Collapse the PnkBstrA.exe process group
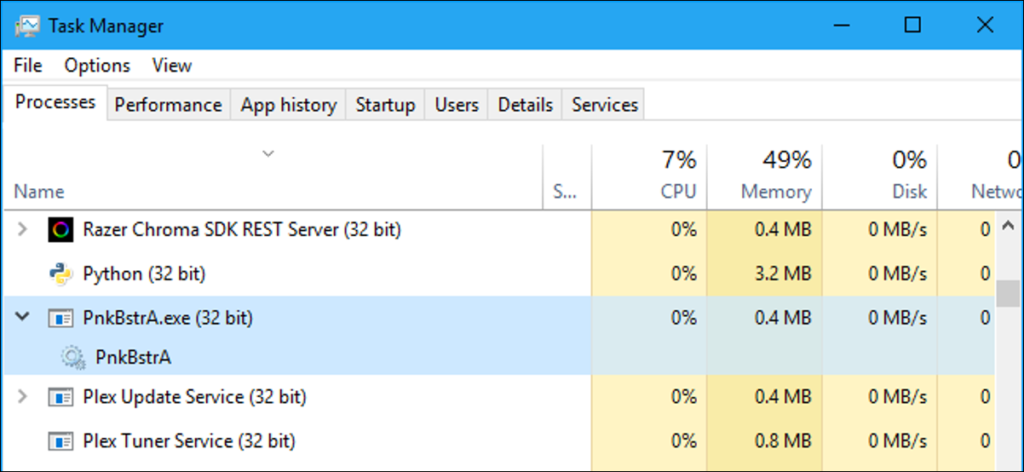The height and width of the screenshot is (472, 1024). coord(23,318)
